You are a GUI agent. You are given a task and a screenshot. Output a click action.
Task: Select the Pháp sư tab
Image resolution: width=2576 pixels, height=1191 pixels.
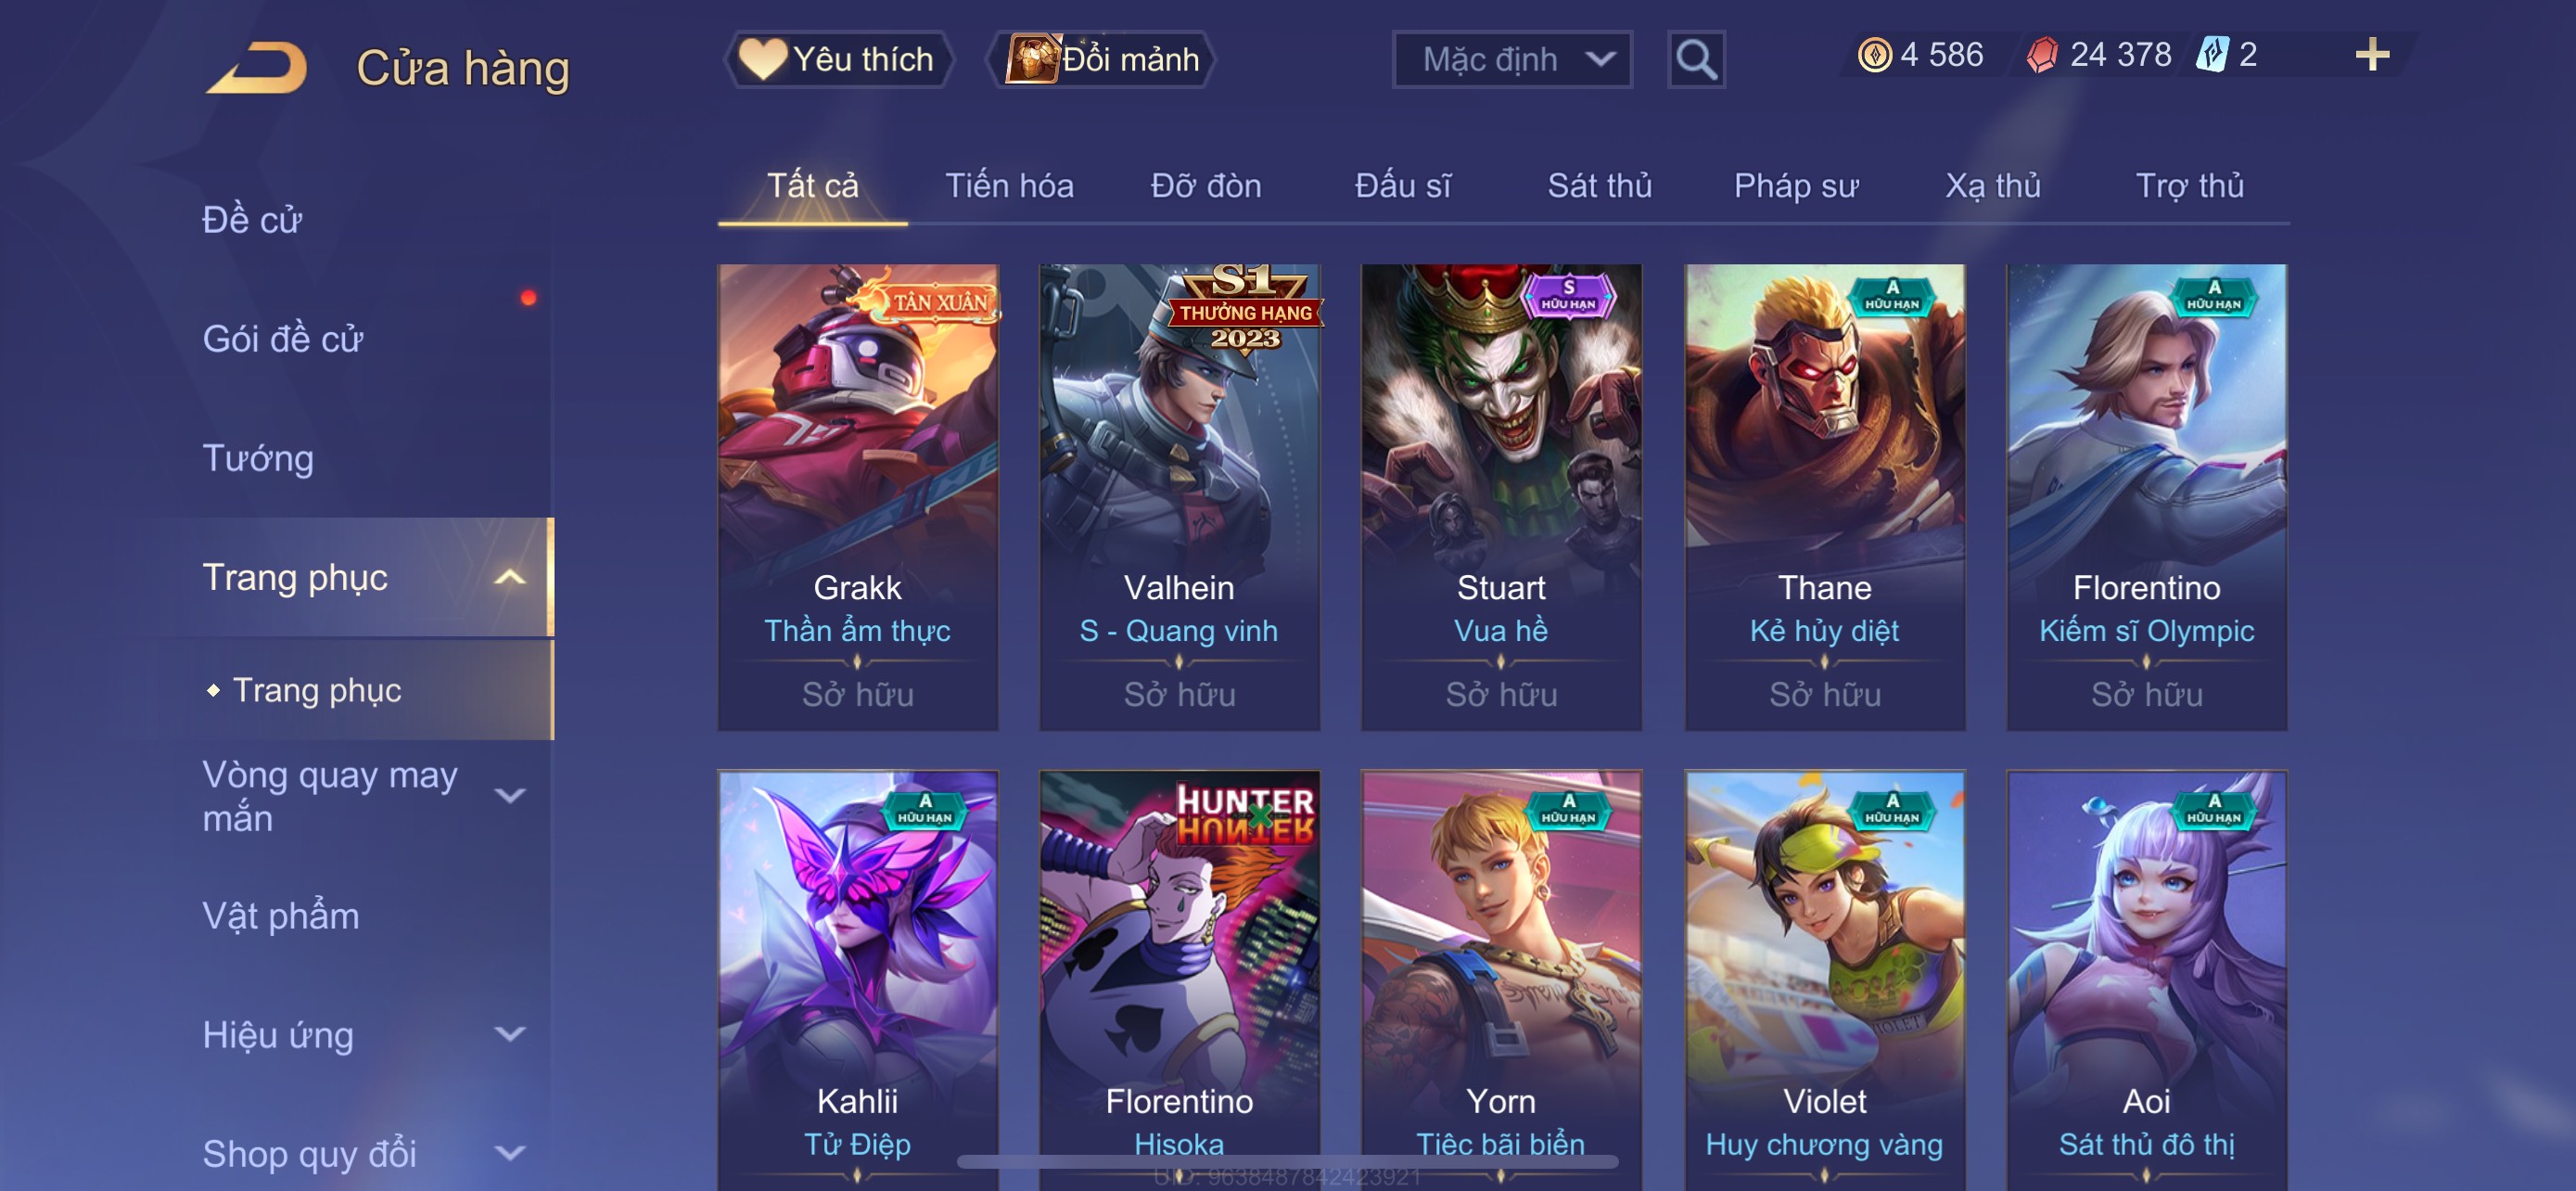pos(1796,186)
